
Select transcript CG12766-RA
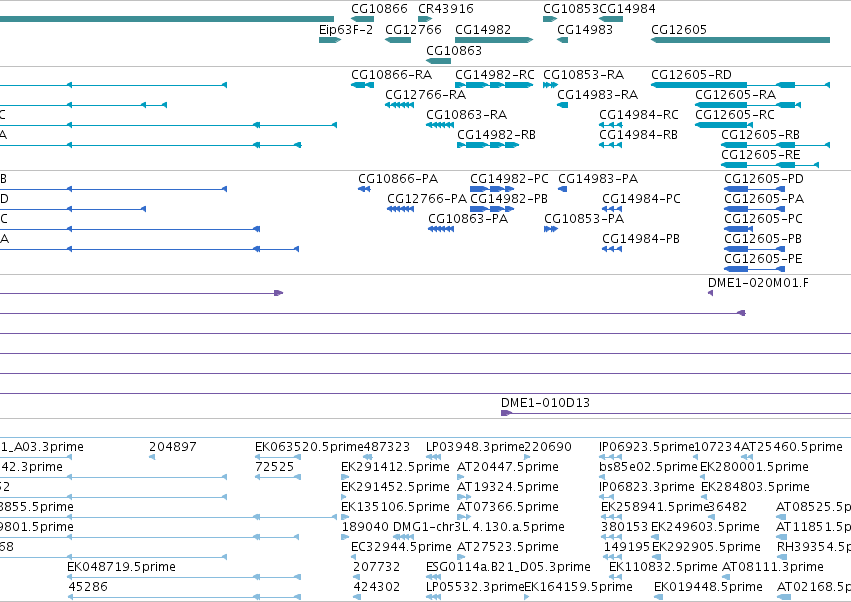426,95
